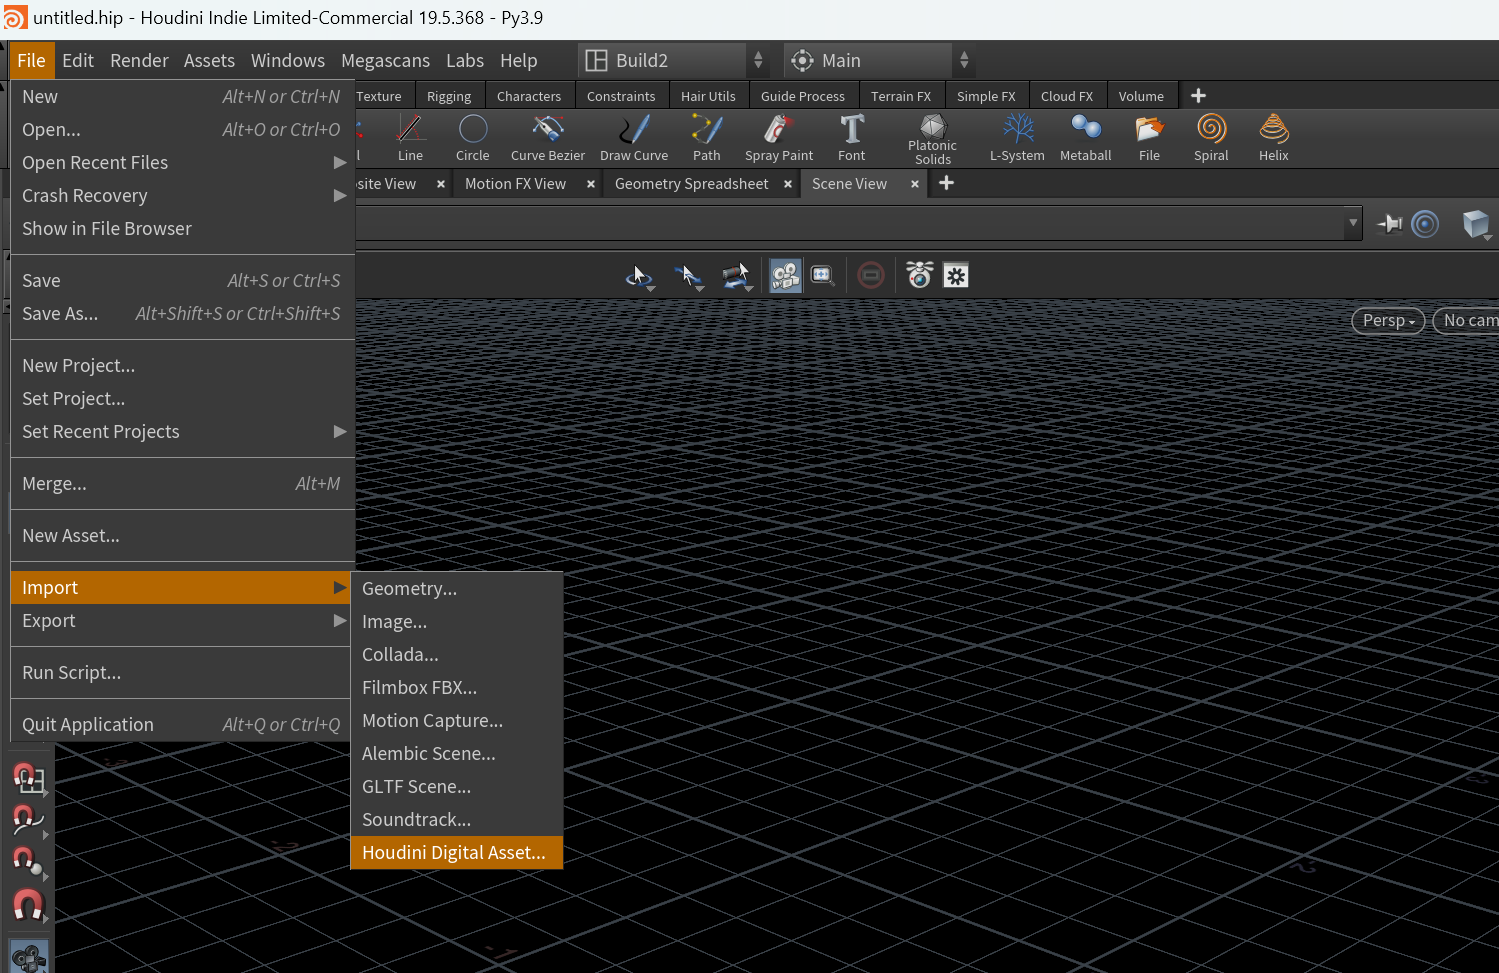Image resolution: width=1499 pixels, height=973 pixels.
Task: Open the Edit menu
Action: [78, 61]
